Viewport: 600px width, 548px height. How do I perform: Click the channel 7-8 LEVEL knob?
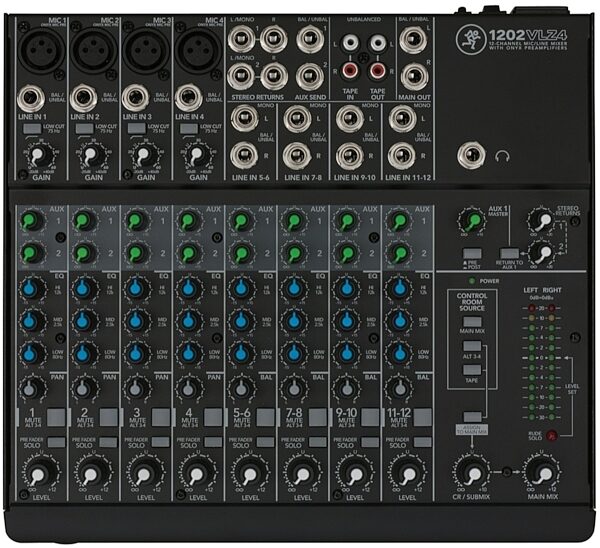(x=300, y=475)
